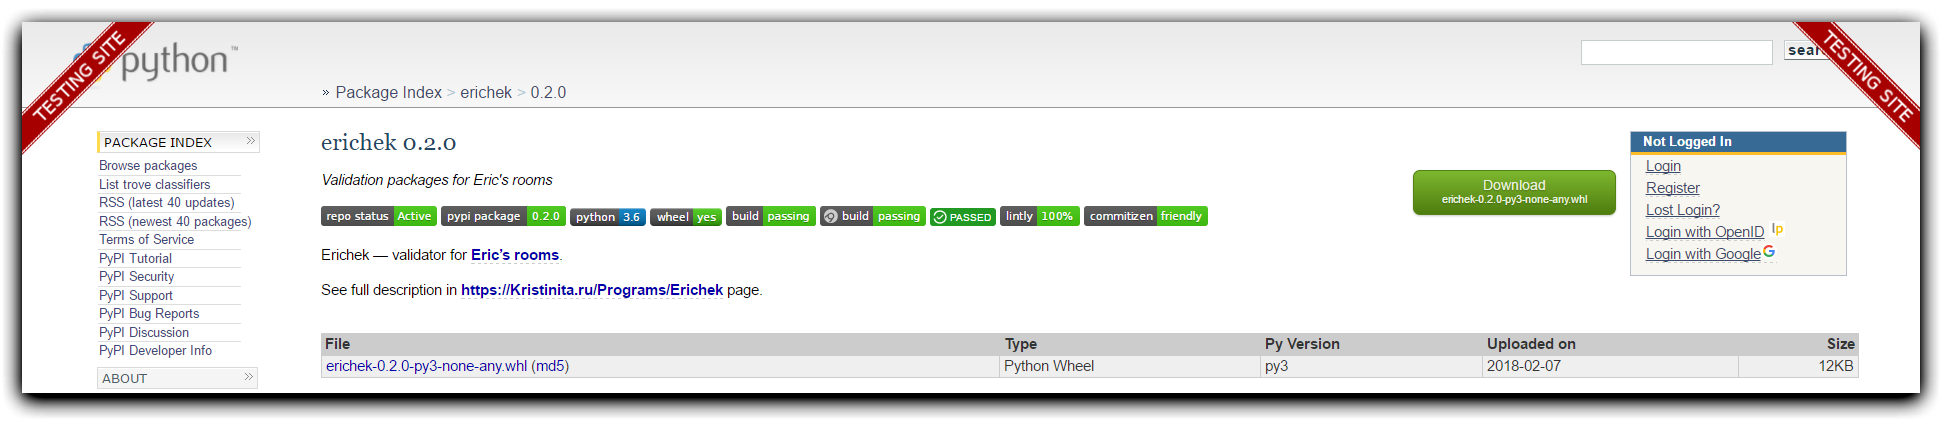Image resolution: width=1942 pixels, height=421 pixels.
Task: Open Terms of Service link
Action: point(147,240)
